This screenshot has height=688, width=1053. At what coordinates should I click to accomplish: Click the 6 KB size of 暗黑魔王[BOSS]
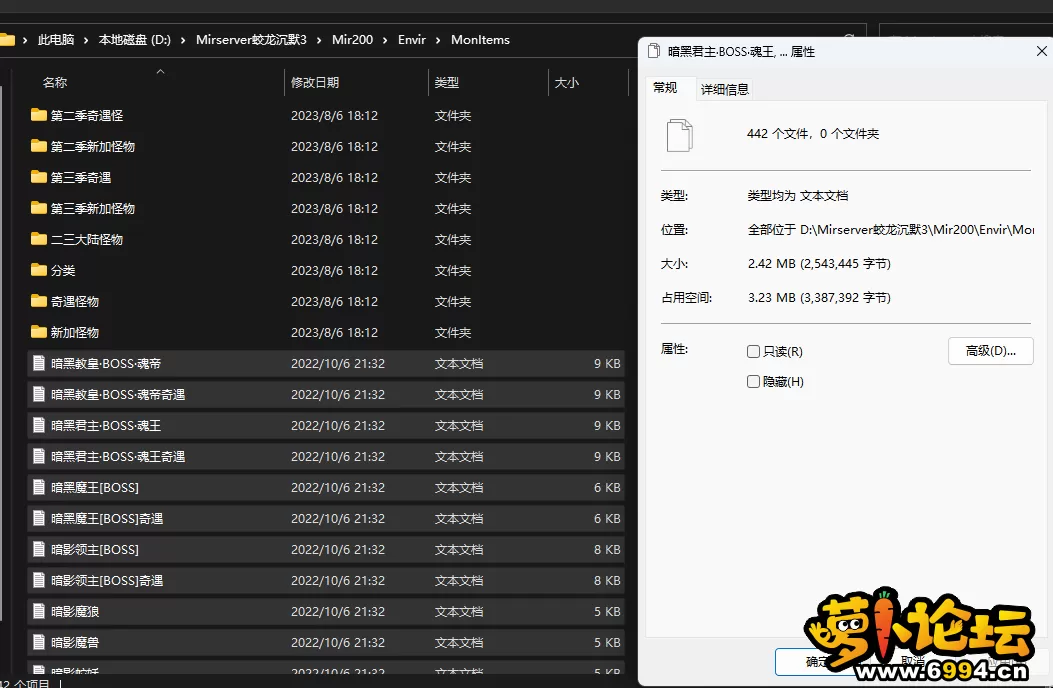click(x=607, y=487)
